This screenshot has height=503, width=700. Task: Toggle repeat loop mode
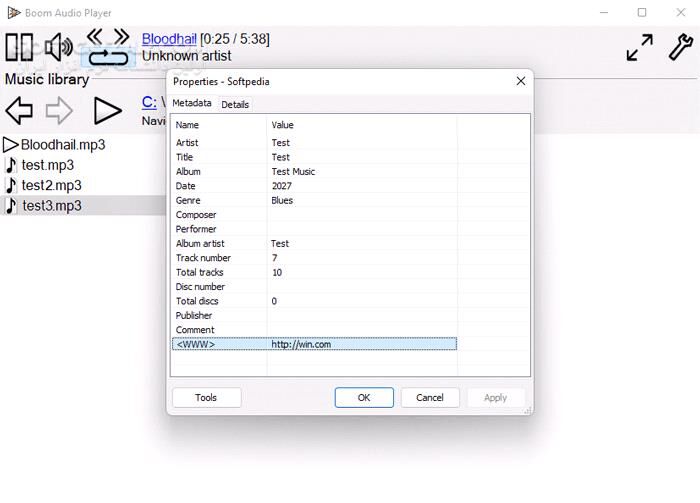[x=108, y=57]
